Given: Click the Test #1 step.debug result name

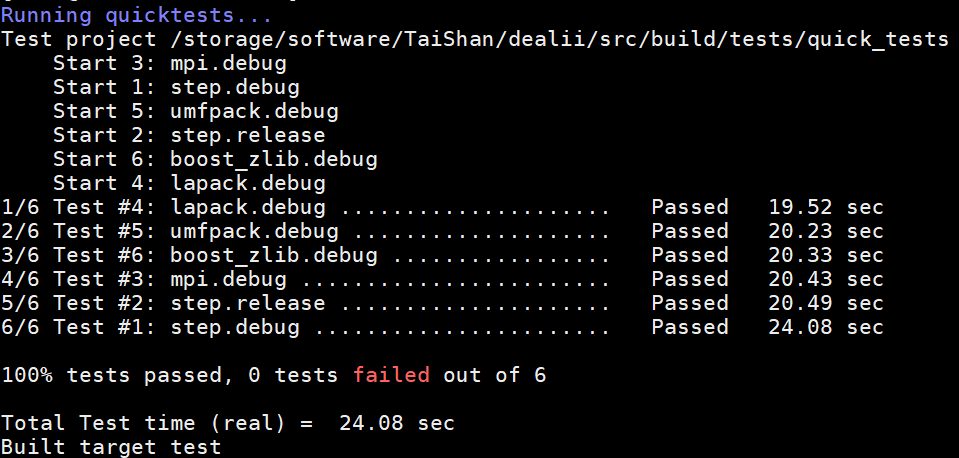Looking at the screenshot, I should tap(235, 327).
